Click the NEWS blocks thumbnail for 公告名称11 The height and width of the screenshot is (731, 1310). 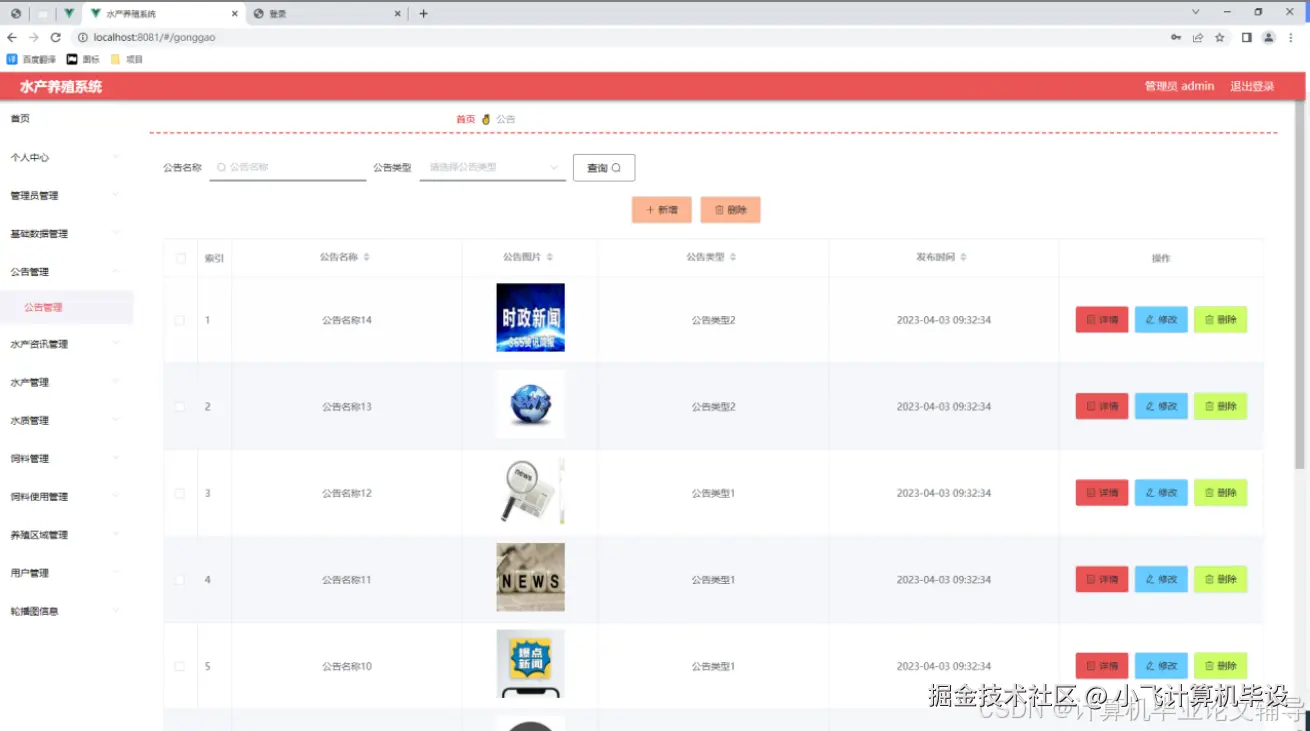pos(530,577)
